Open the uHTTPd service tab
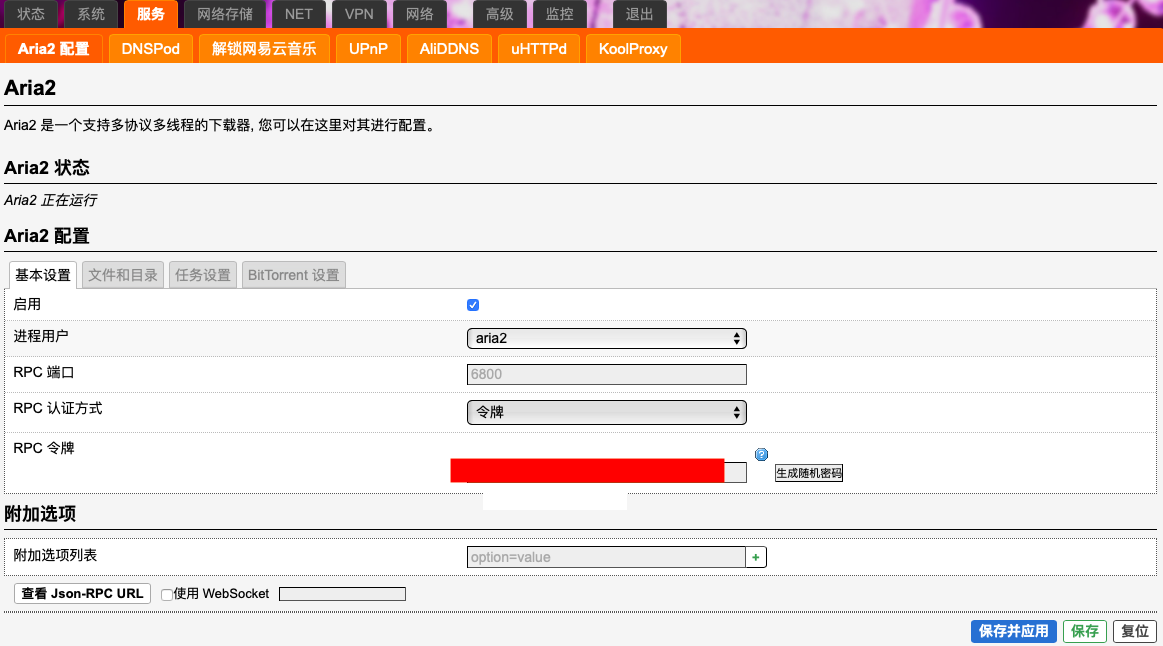Image resolution: width=1163 pixels, height=646 pixels. 539,49
